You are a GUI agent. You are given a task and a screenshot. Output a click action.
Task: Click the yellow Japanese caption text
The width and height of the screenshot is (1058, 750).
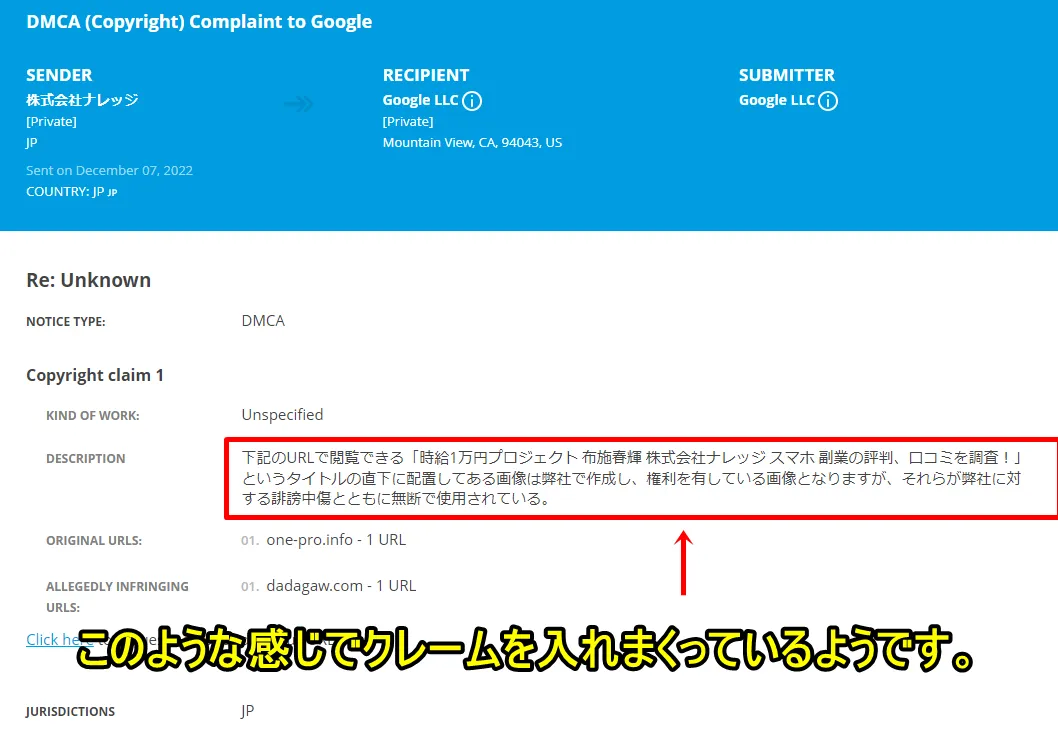tap(525, 652)
